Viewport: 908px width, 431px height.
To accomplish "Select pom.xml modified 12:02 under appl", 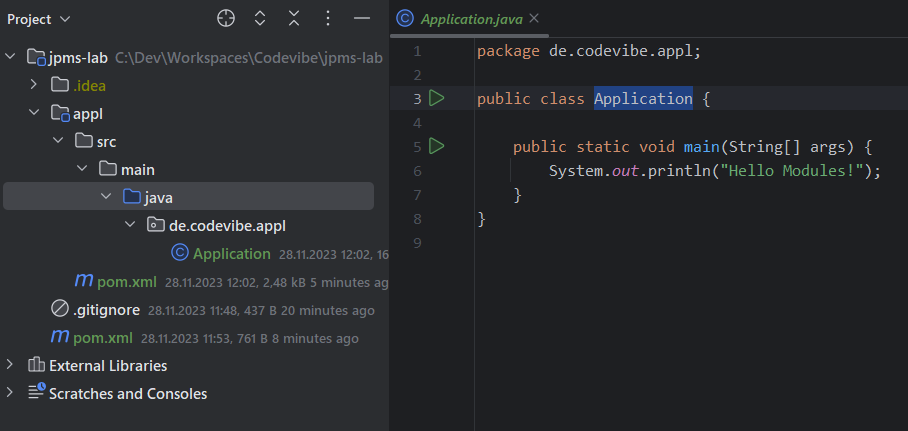I will [127, 282].
